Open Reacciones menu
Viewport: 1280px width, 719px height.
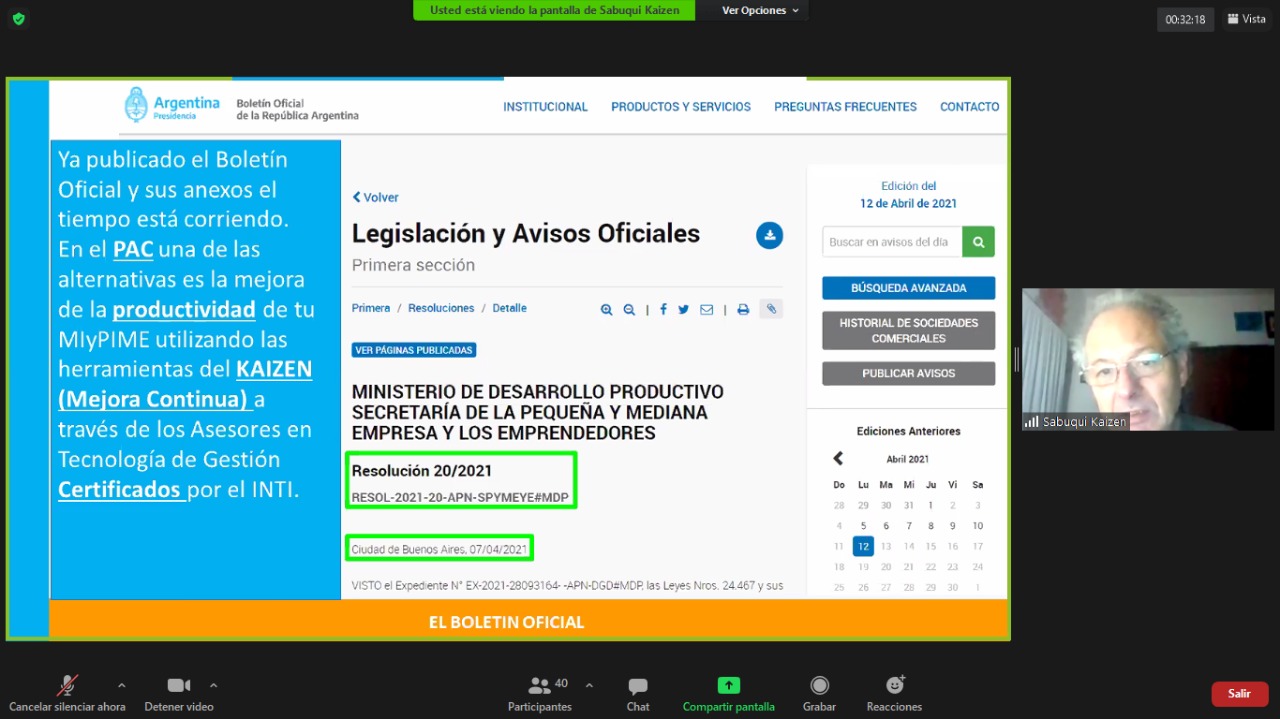[x=894, y=694]
